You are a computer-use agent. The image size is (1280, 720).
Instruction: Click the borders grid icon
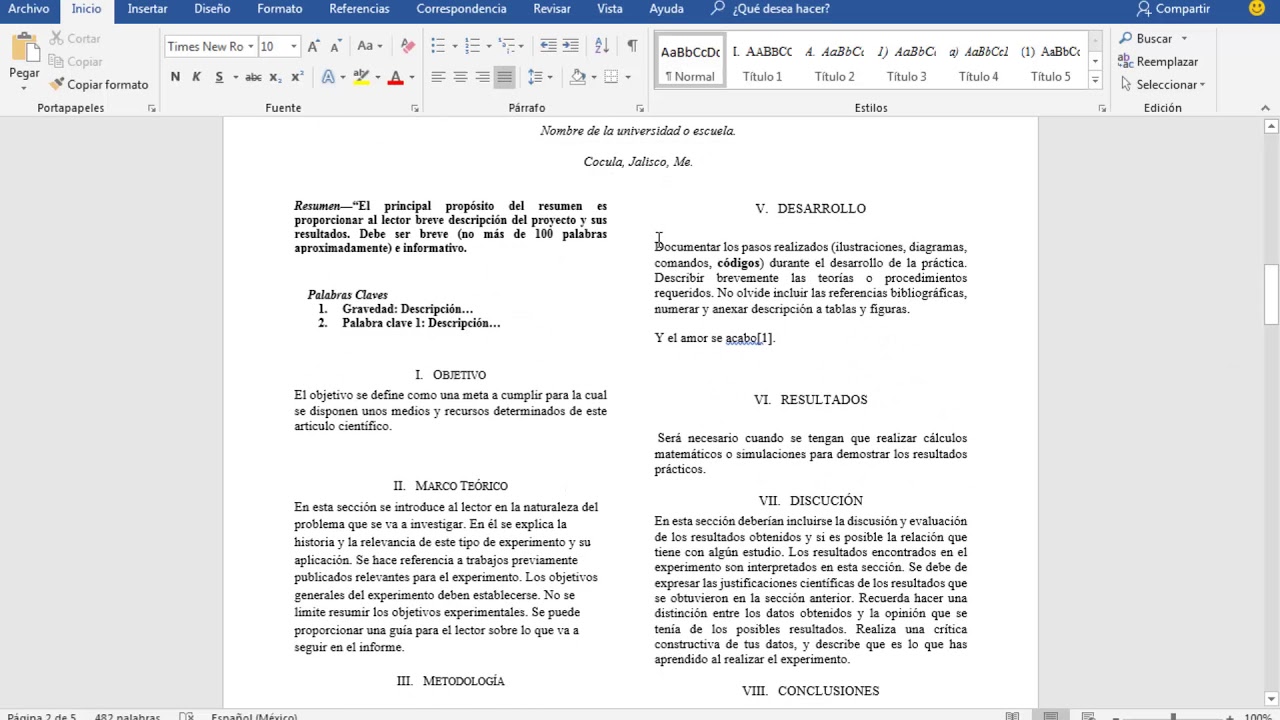click(x=611, y=77)
